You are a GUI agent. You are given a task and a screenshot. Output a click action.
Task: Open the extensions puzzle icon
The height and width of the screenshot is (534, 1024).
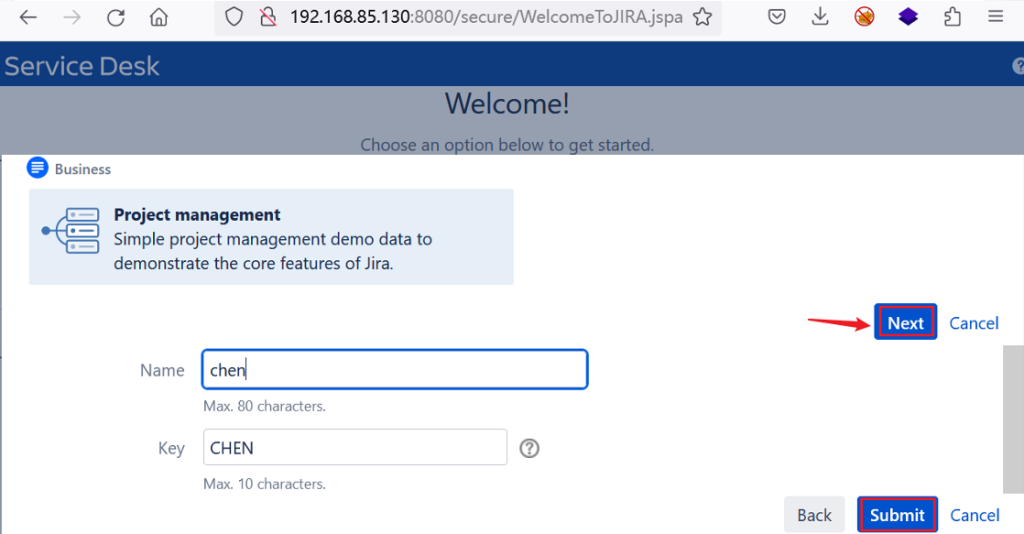[x=952, y=17]
